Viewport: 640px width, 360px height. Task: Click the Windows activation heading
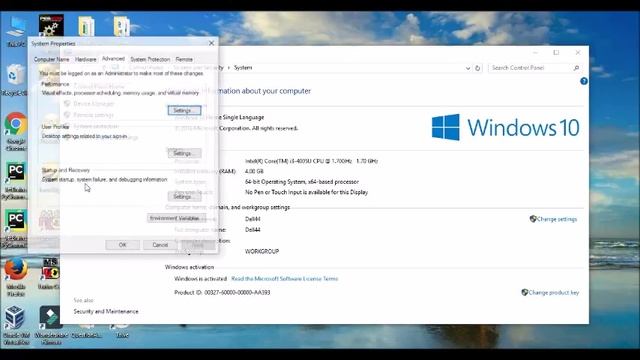(x=189, y=267)
